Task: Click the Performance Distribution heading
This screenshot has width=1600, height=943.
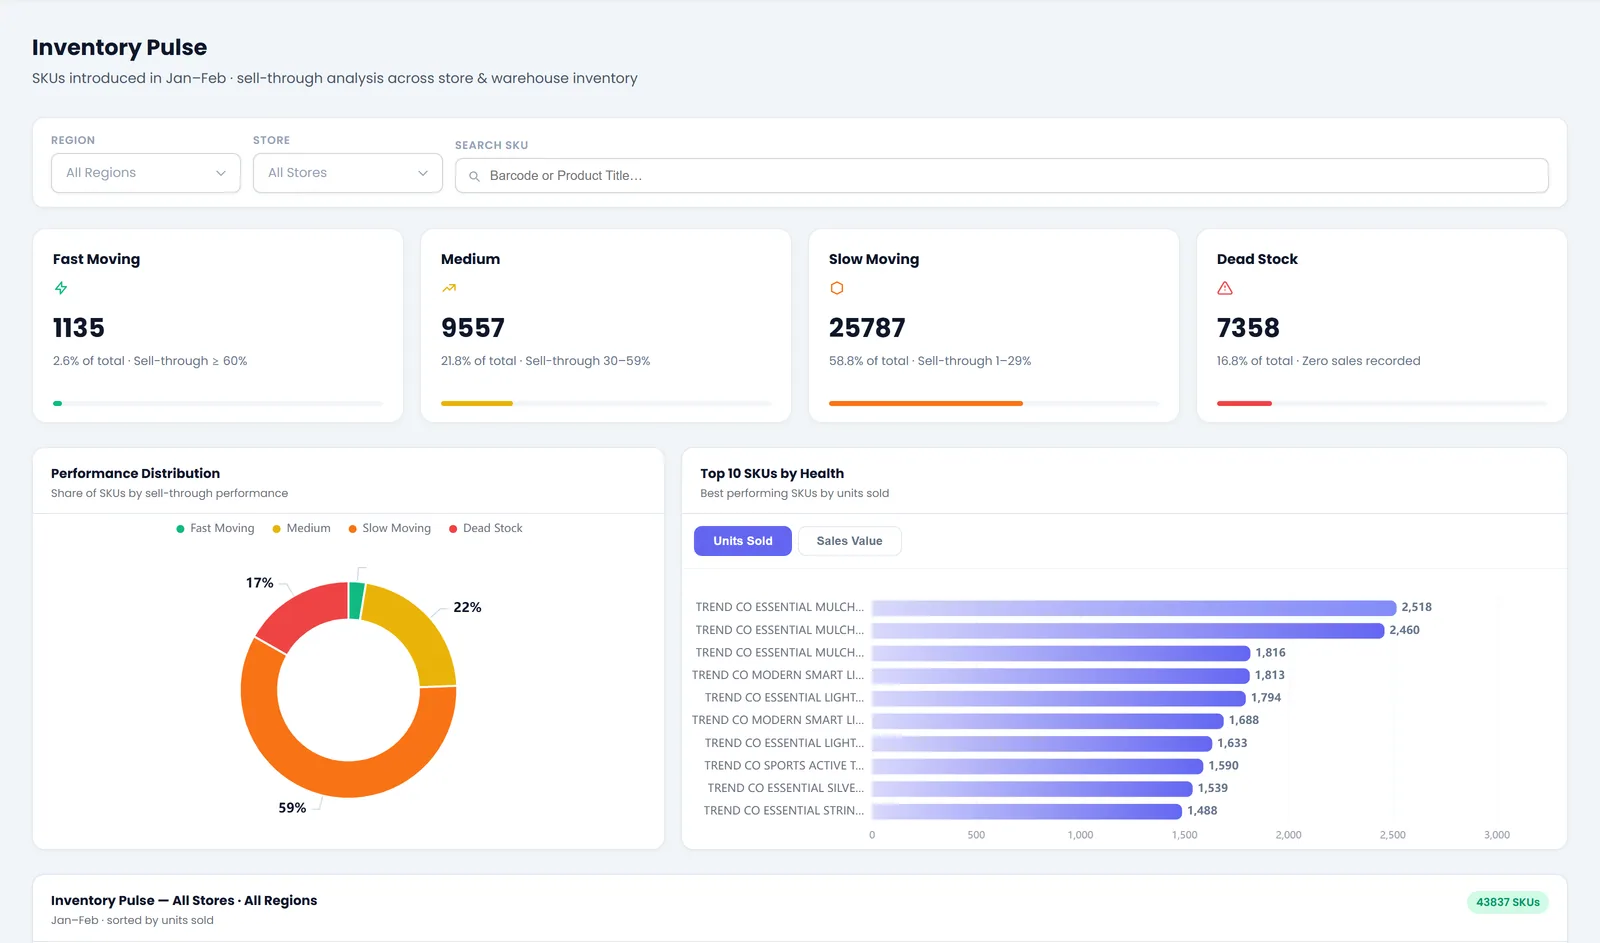Action: tap(135, 473)
